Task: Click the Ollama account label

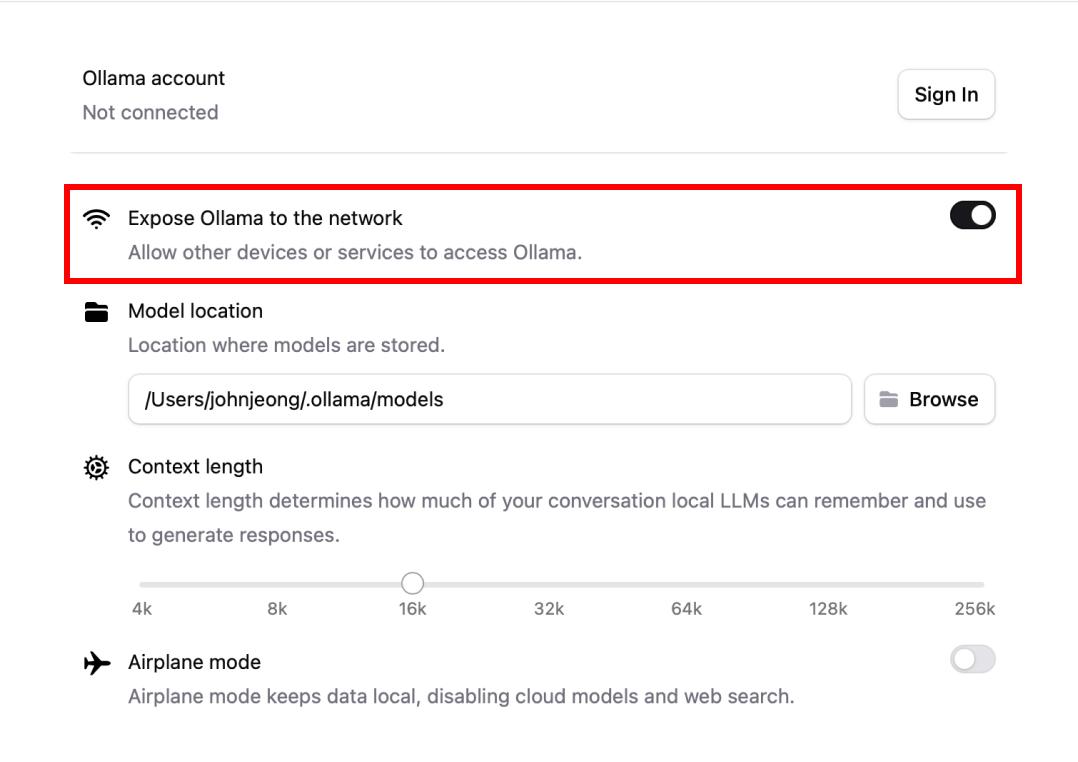Action: tap(153, 78)
